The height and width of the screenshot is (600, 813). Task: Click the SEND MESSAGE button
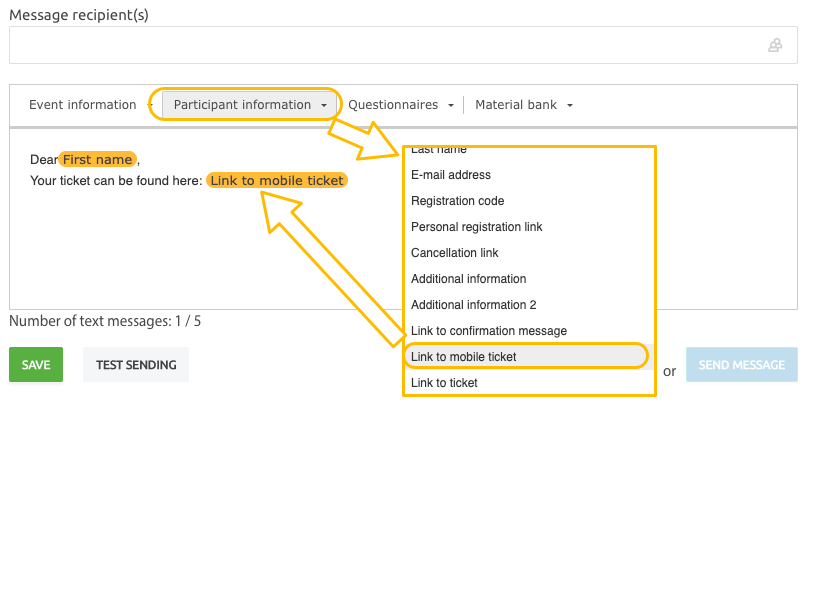tap(741, 365)
